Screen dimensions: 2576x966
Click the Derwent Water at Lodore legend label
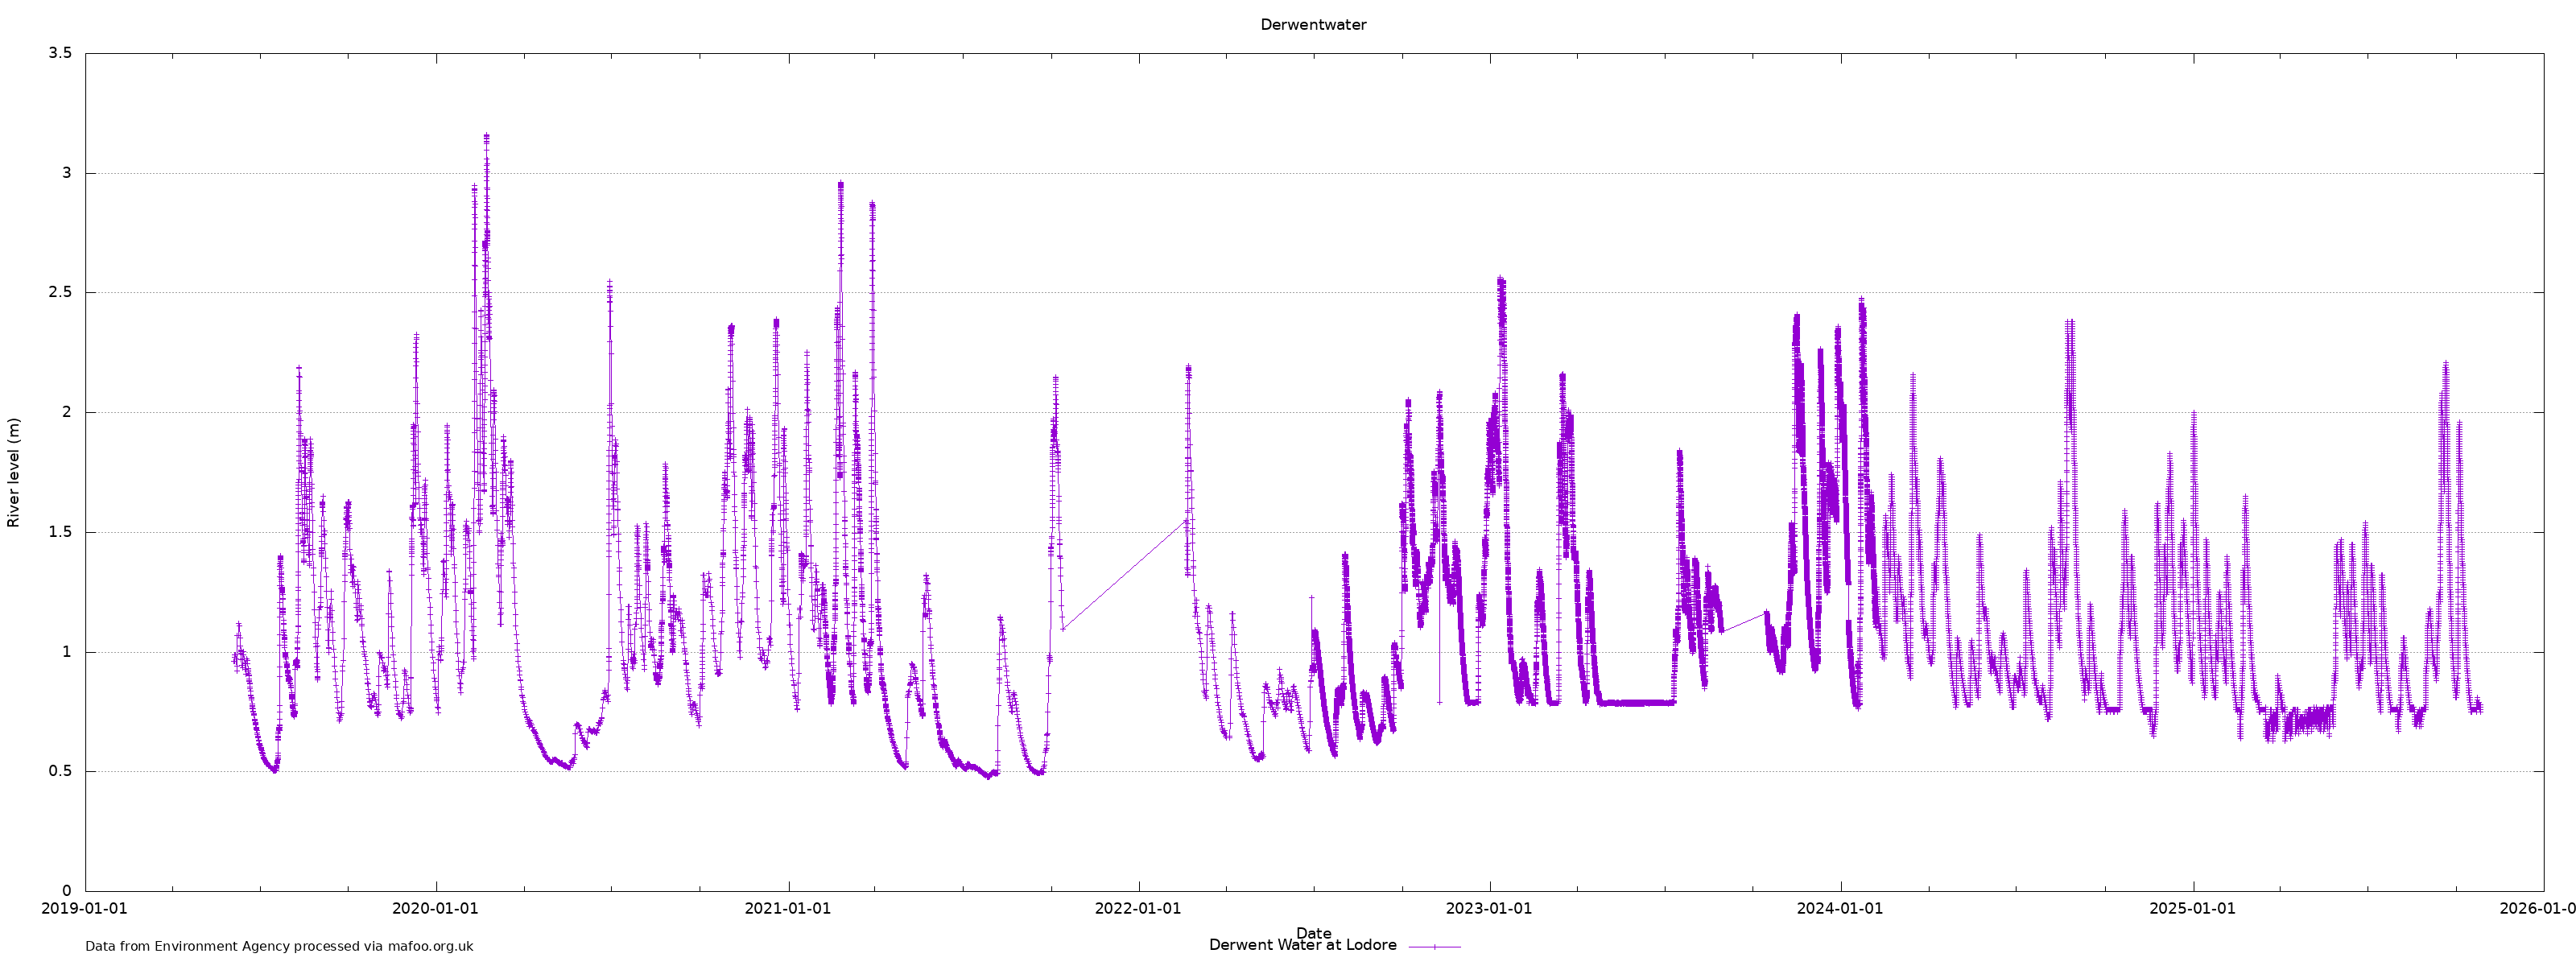(x=1302, y=945)
